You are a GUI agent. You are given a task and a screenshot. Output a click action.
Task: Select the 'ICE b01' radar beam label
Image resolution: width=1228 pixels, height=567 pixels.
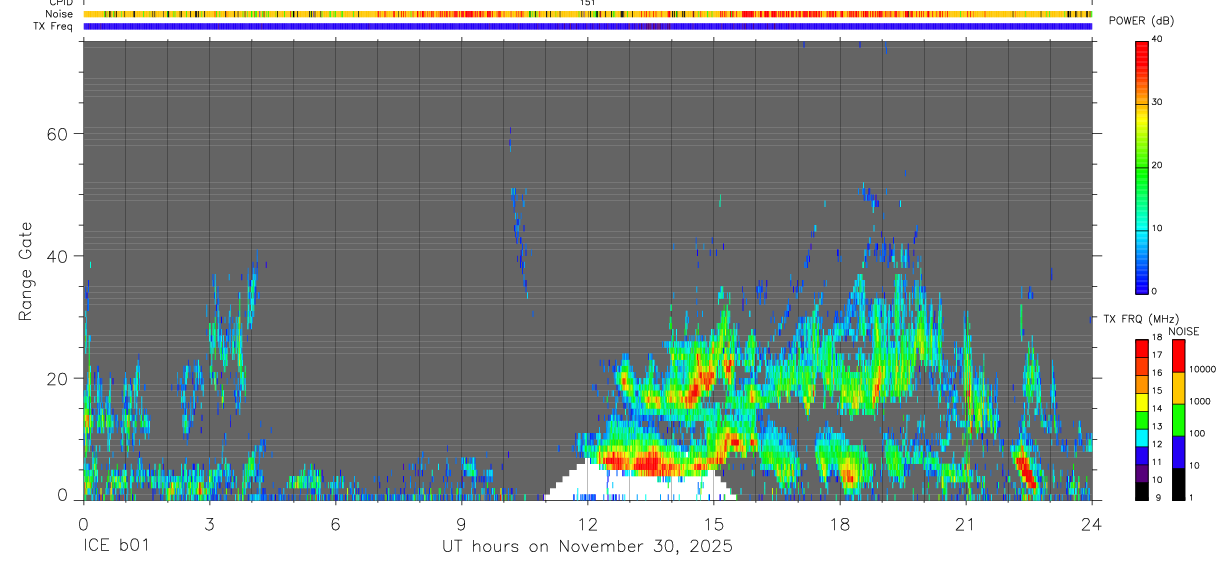pos(114,547)
